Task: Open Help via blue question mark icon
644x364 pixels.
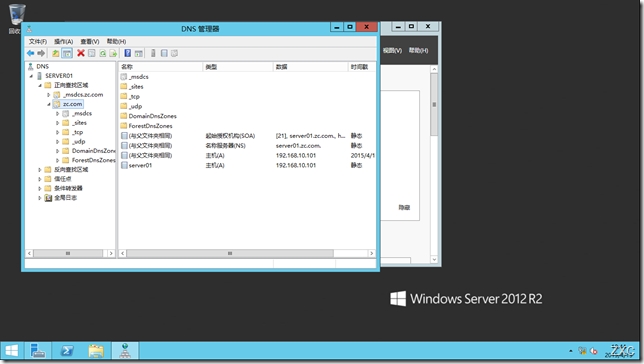Action: (128, 53)
